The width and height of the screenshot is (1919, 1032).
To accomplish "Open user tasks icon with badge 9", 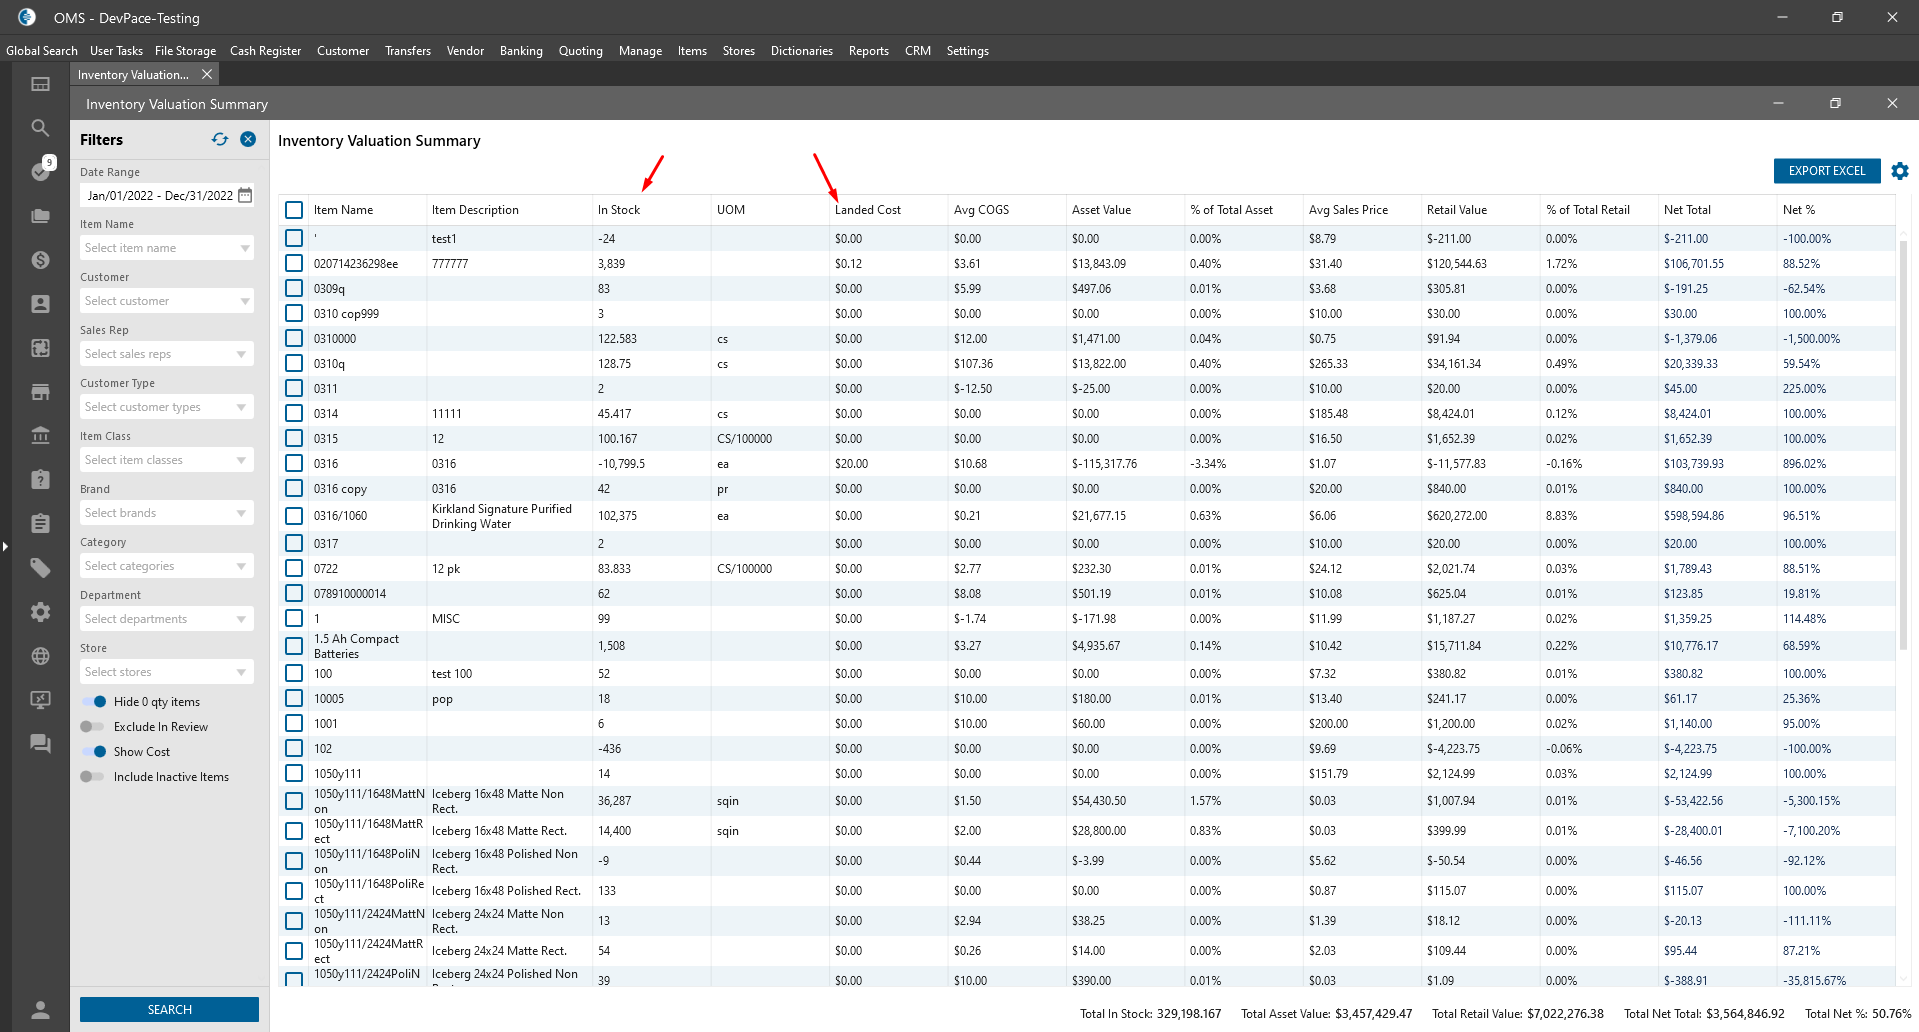I will 41,171.
